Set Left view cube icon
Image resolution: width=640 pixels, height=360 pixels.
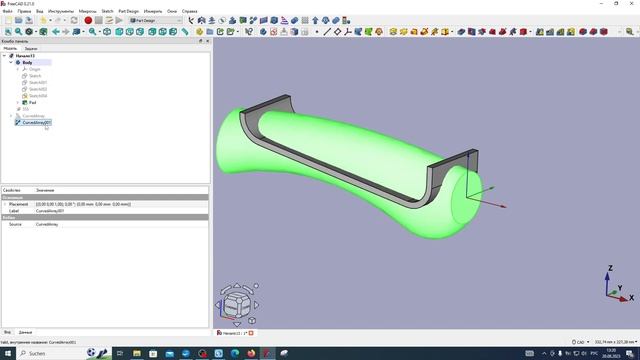click(173, 32)
